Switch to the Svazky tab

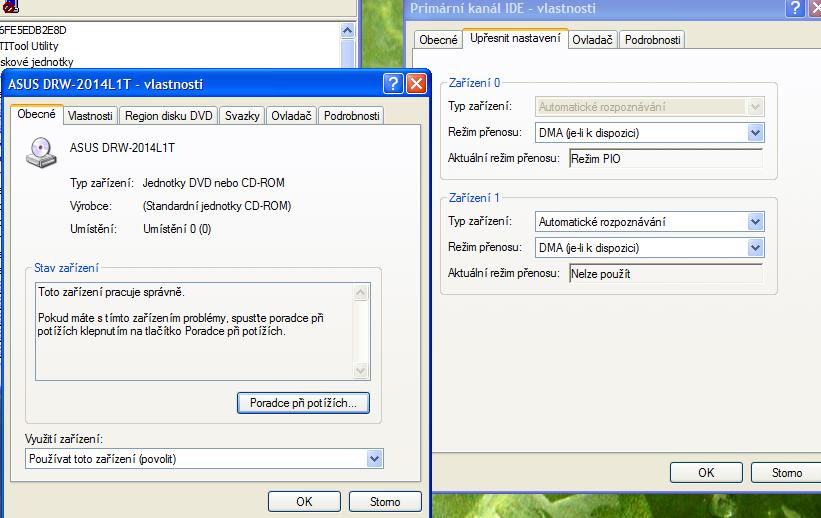[242, 116]
